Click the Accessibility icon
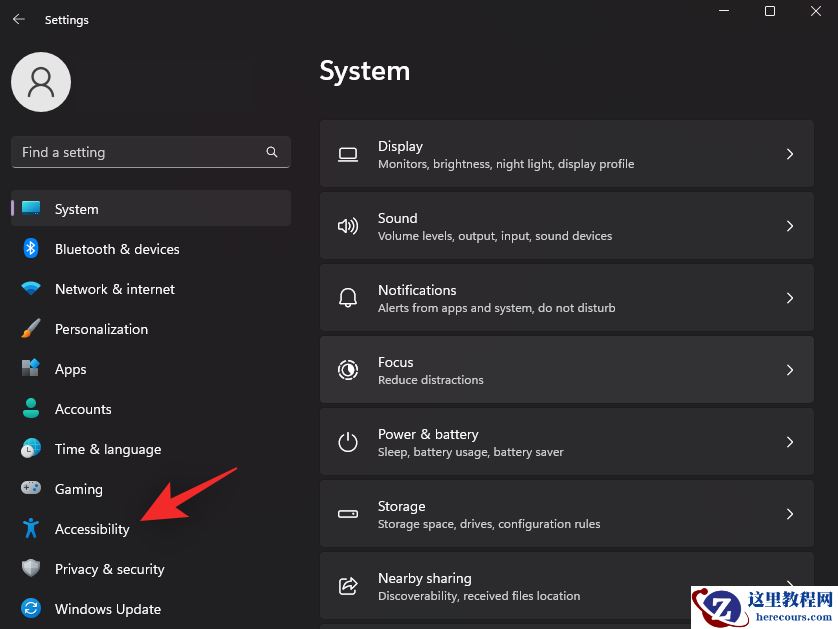This screenshot has width=838, height=629. click(x=31, y=529)
